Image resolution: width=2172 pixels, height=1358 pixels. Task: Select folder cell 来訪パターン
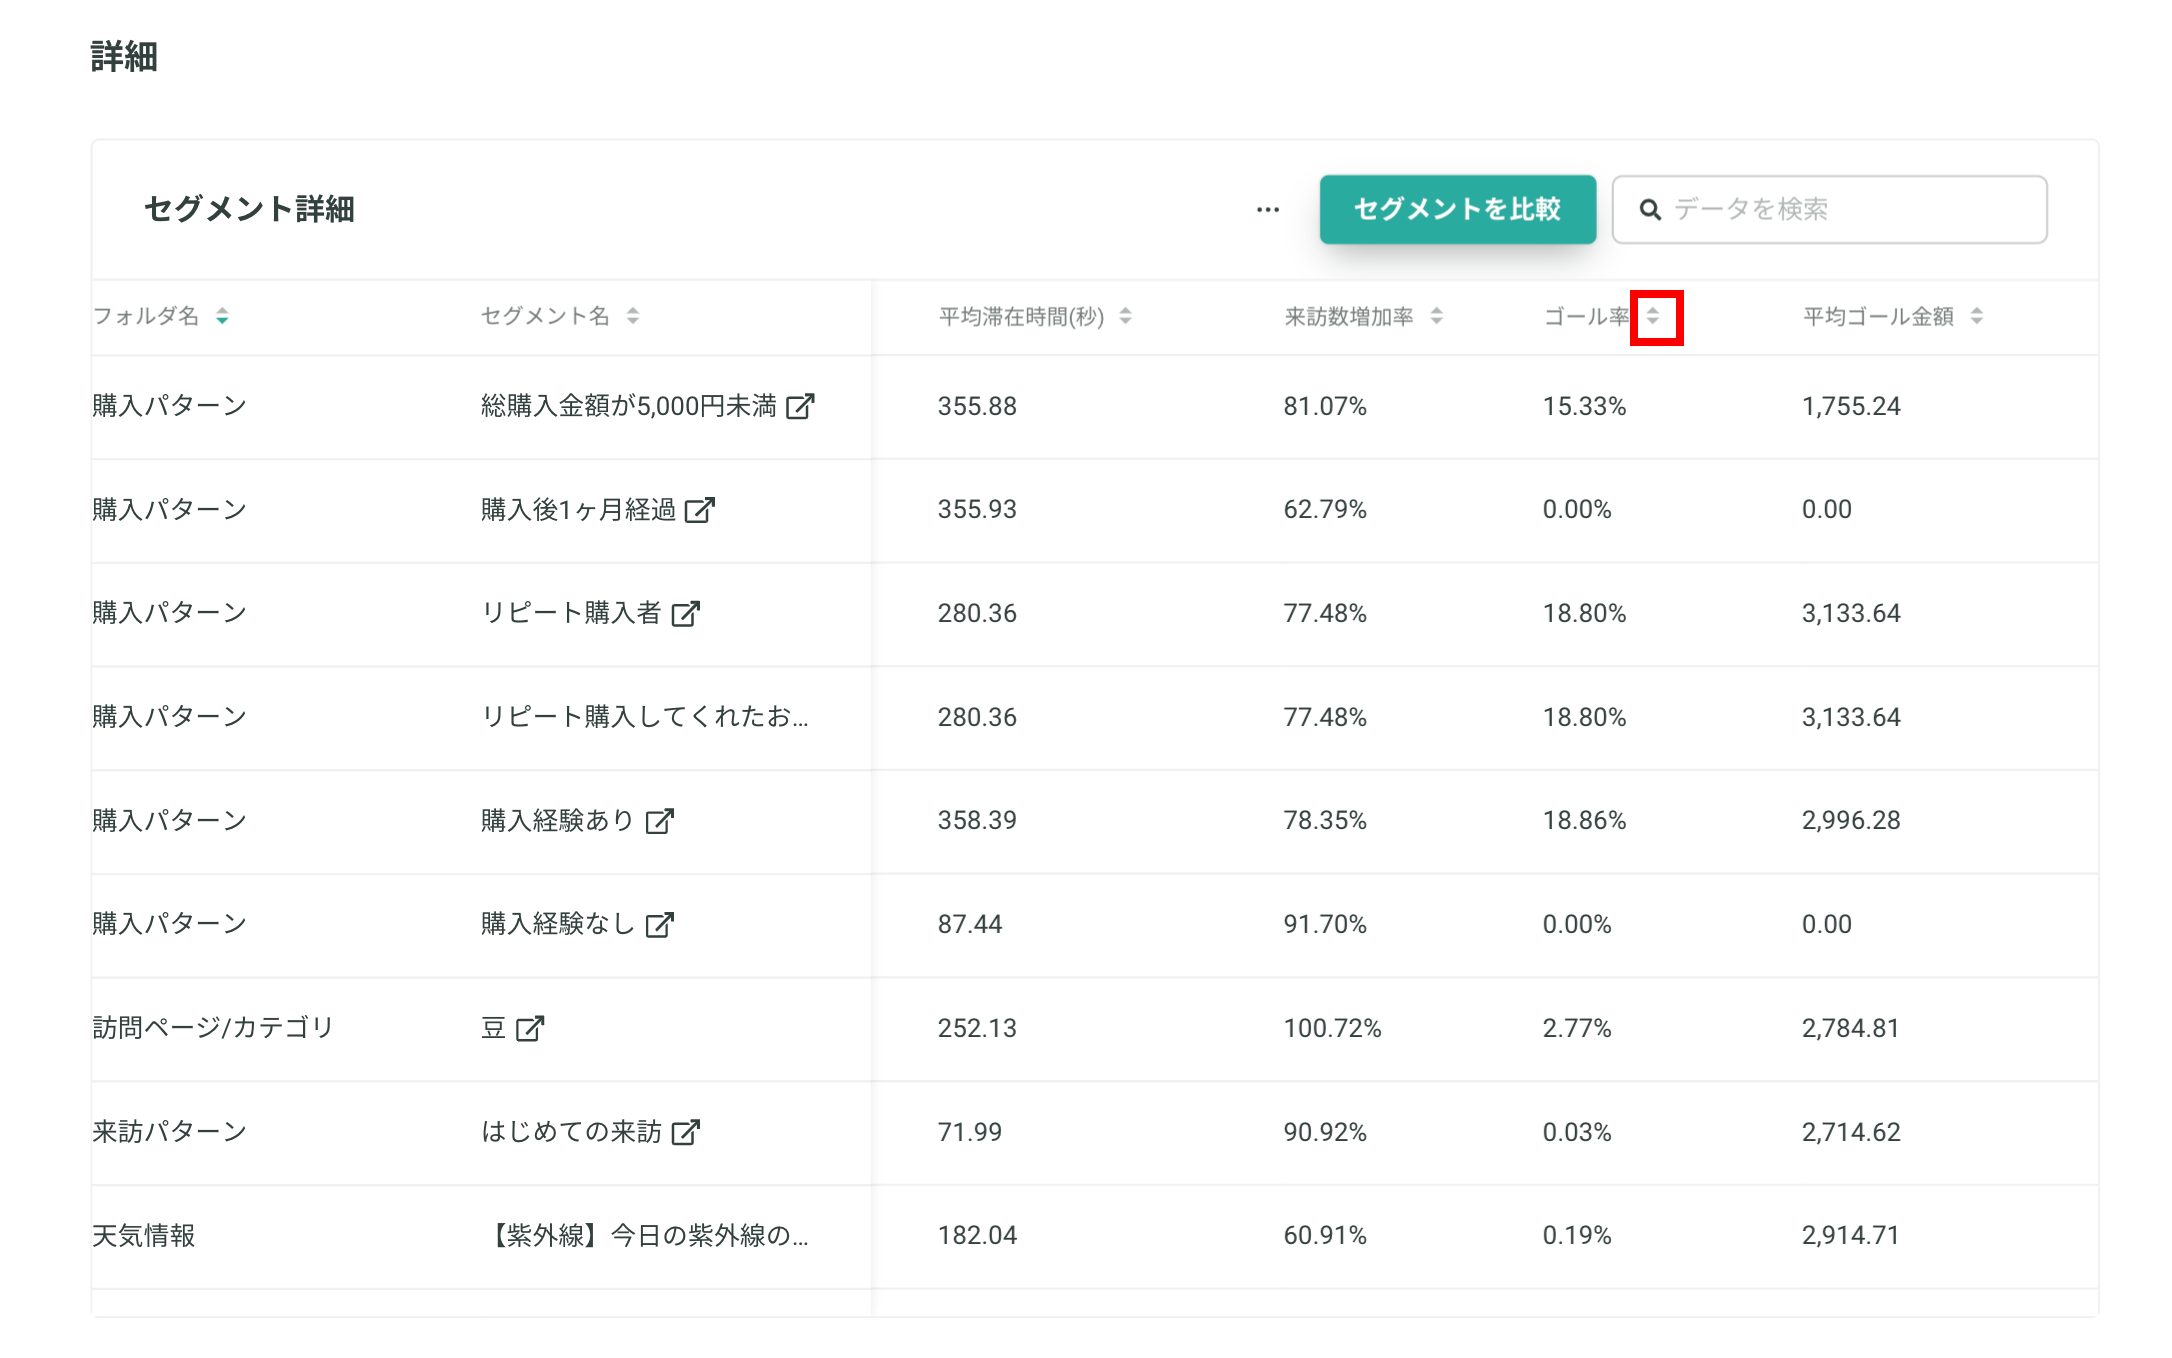(170, 1132)
